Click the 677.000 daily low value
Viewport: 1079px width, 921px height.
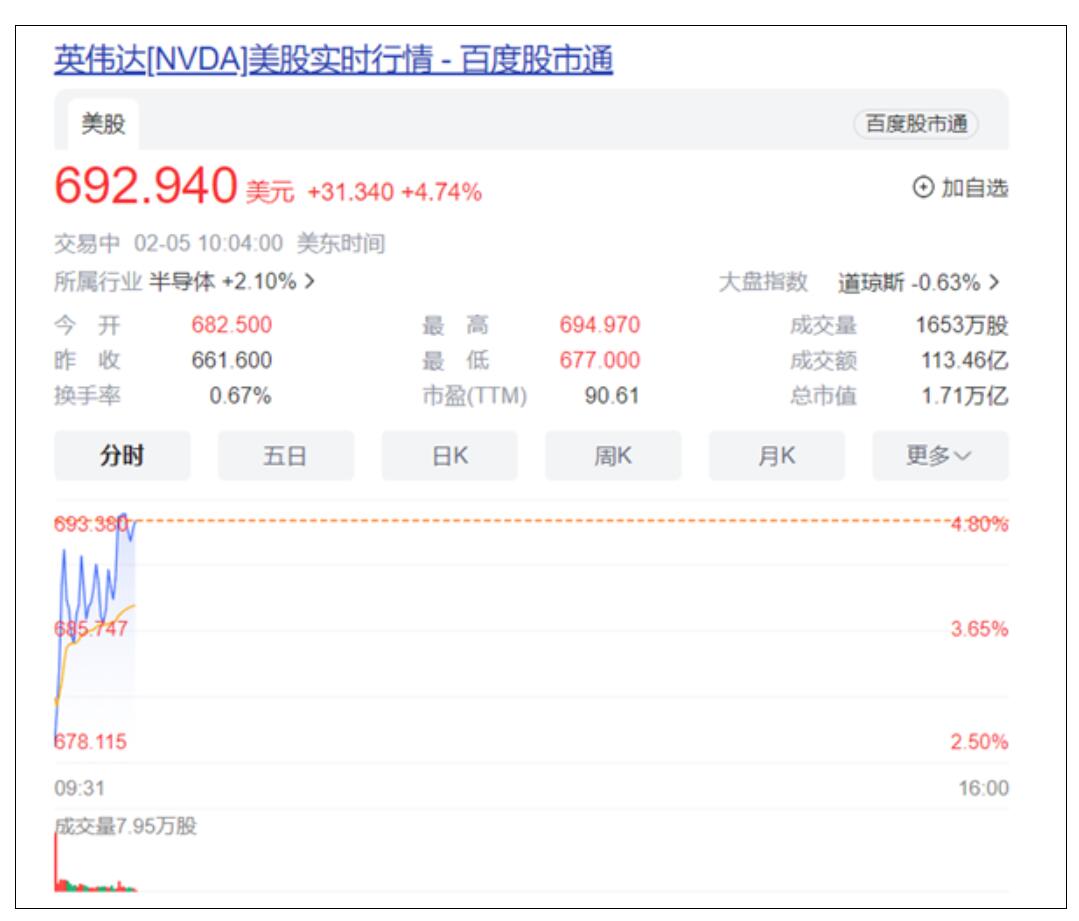(x=599, y=360)
